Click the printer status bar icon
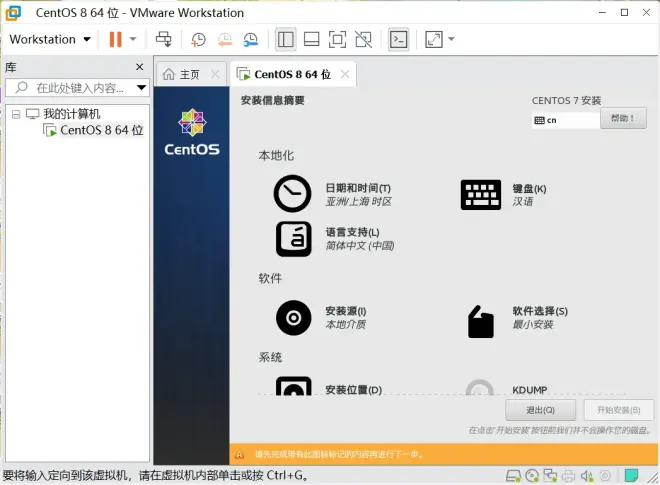Image resolution: width=660 pixels, height=485 pixels. tap(568, 476)
